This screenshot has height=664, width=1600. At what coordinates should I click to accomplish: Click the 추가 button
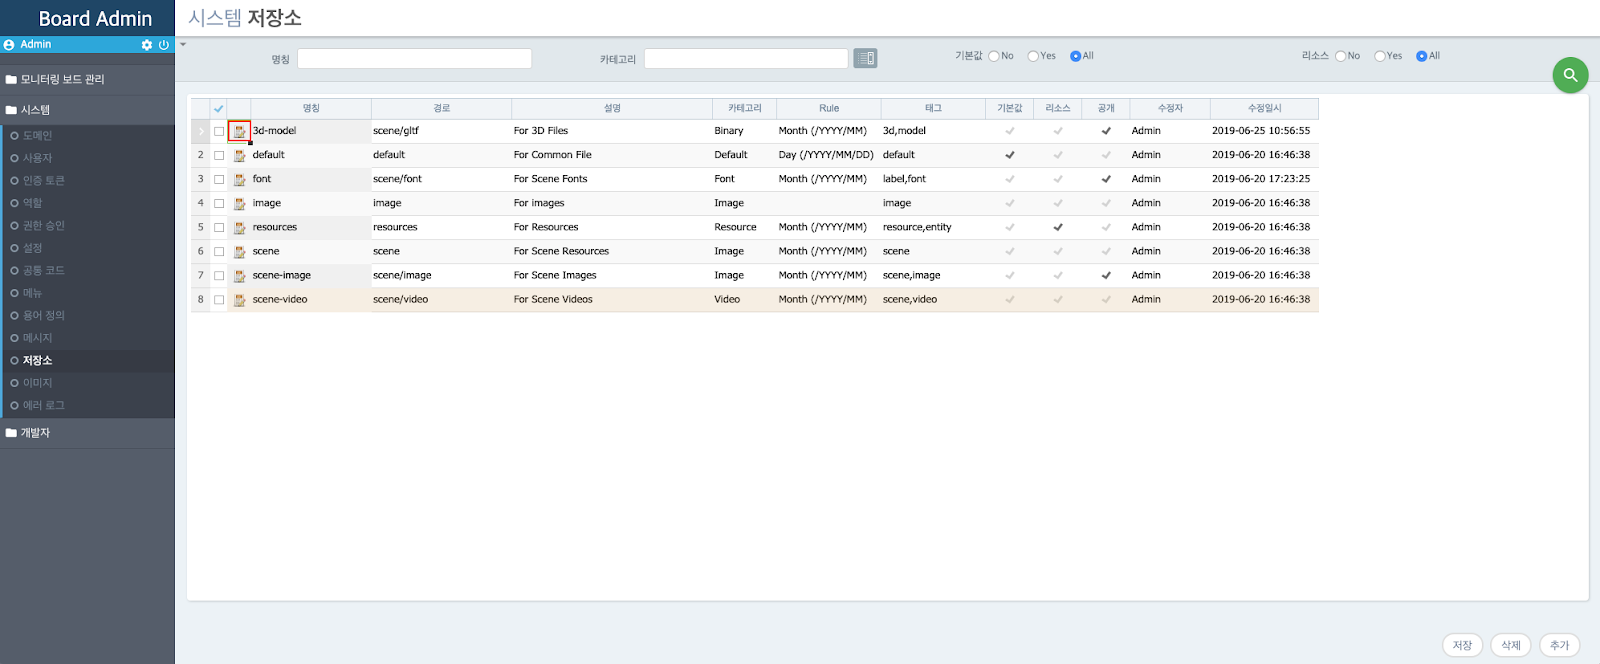1560,645
